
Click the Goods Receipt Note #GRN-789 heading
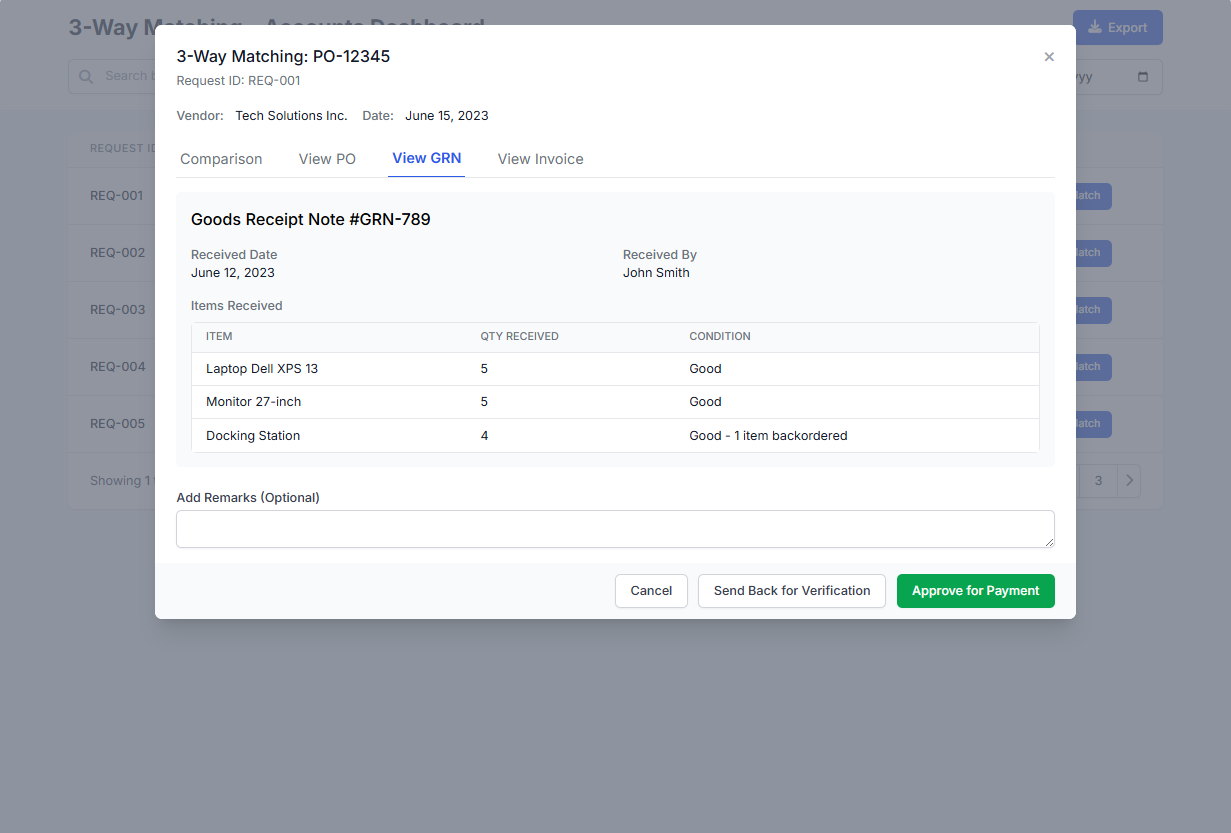pos(311,219)
